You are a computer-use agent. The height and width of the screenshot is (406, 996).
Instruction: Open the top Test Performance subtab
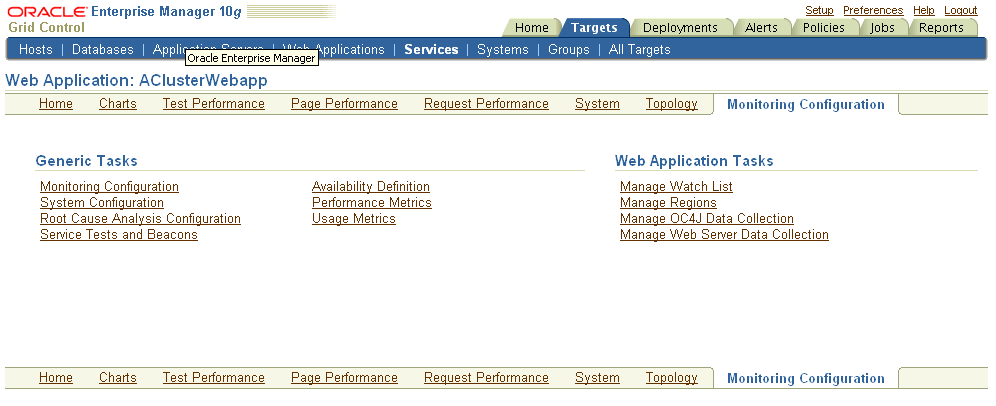[x=213, y=104]
